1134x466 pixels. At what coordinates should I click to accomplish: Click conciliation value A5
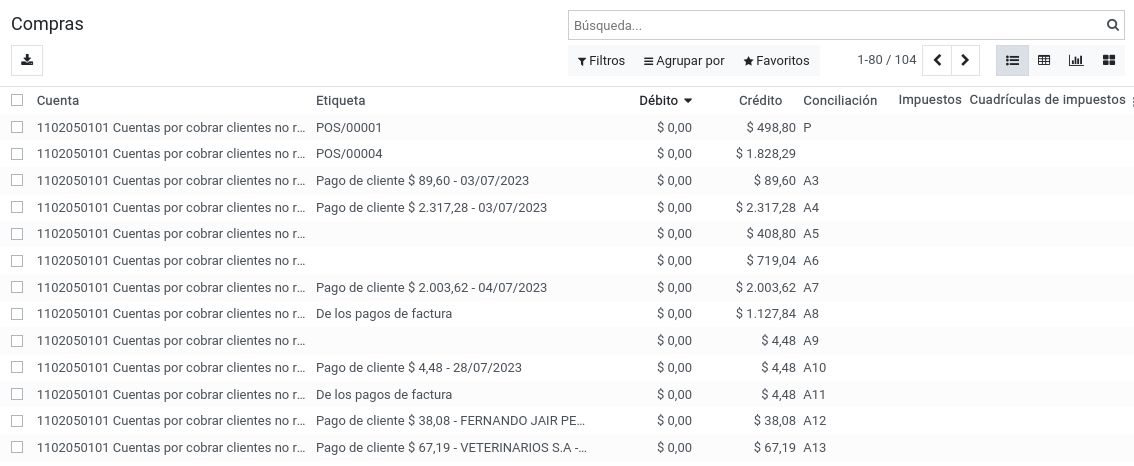811,234
